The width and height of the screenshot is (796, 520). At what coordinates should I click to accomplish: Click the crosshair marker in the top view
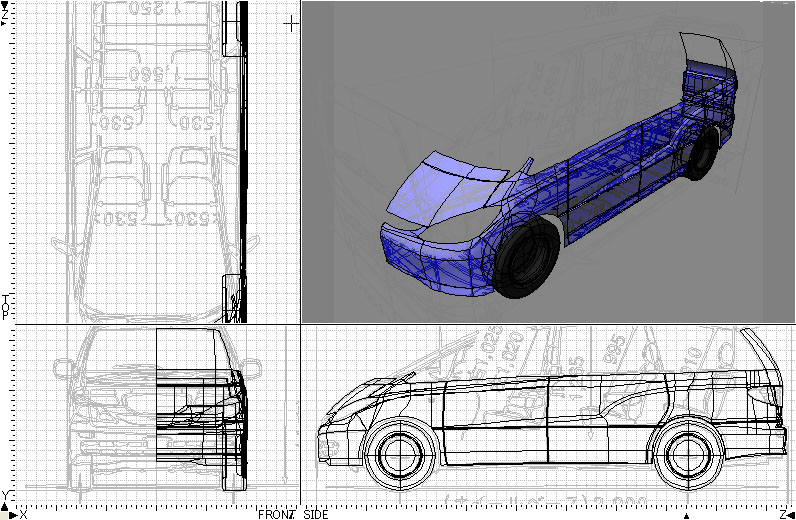click(x=291, y=23)
